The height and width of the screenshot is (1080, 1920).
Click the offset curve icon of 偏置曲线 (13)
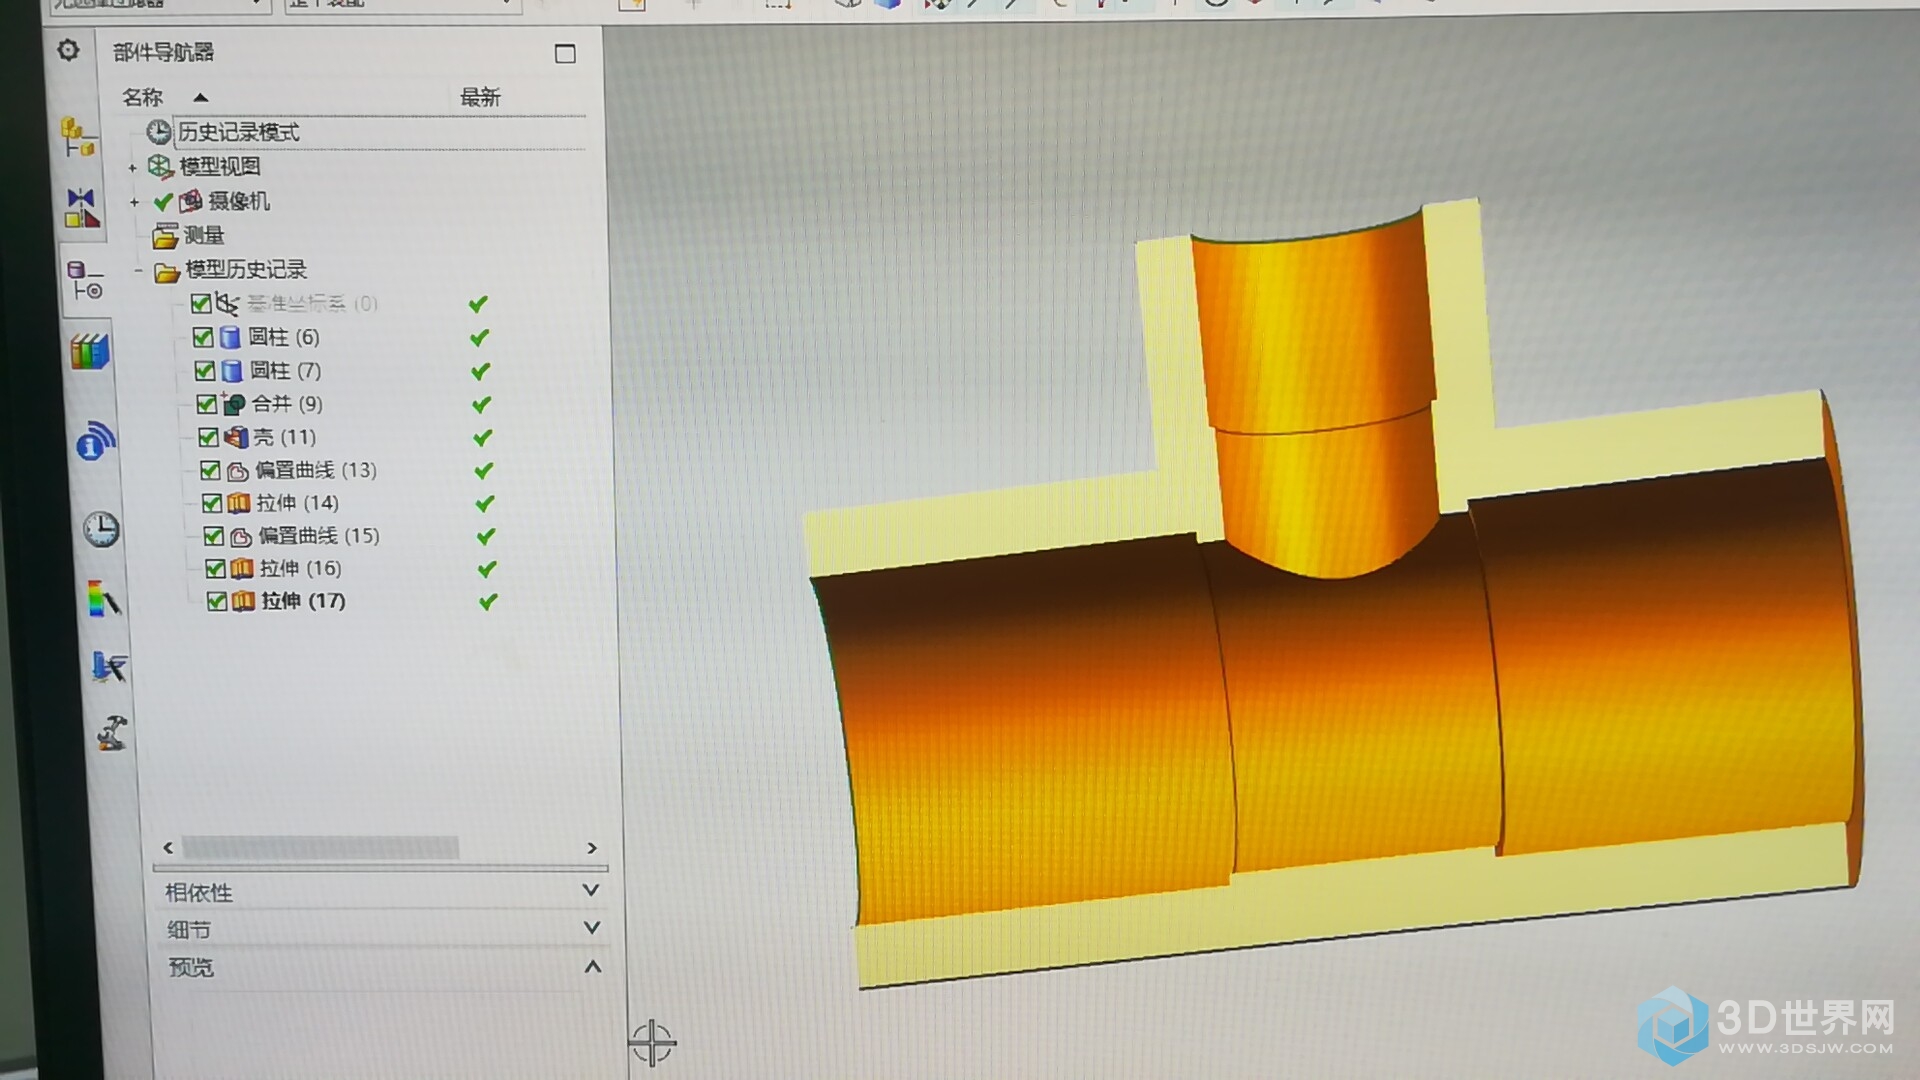[238, 471]
